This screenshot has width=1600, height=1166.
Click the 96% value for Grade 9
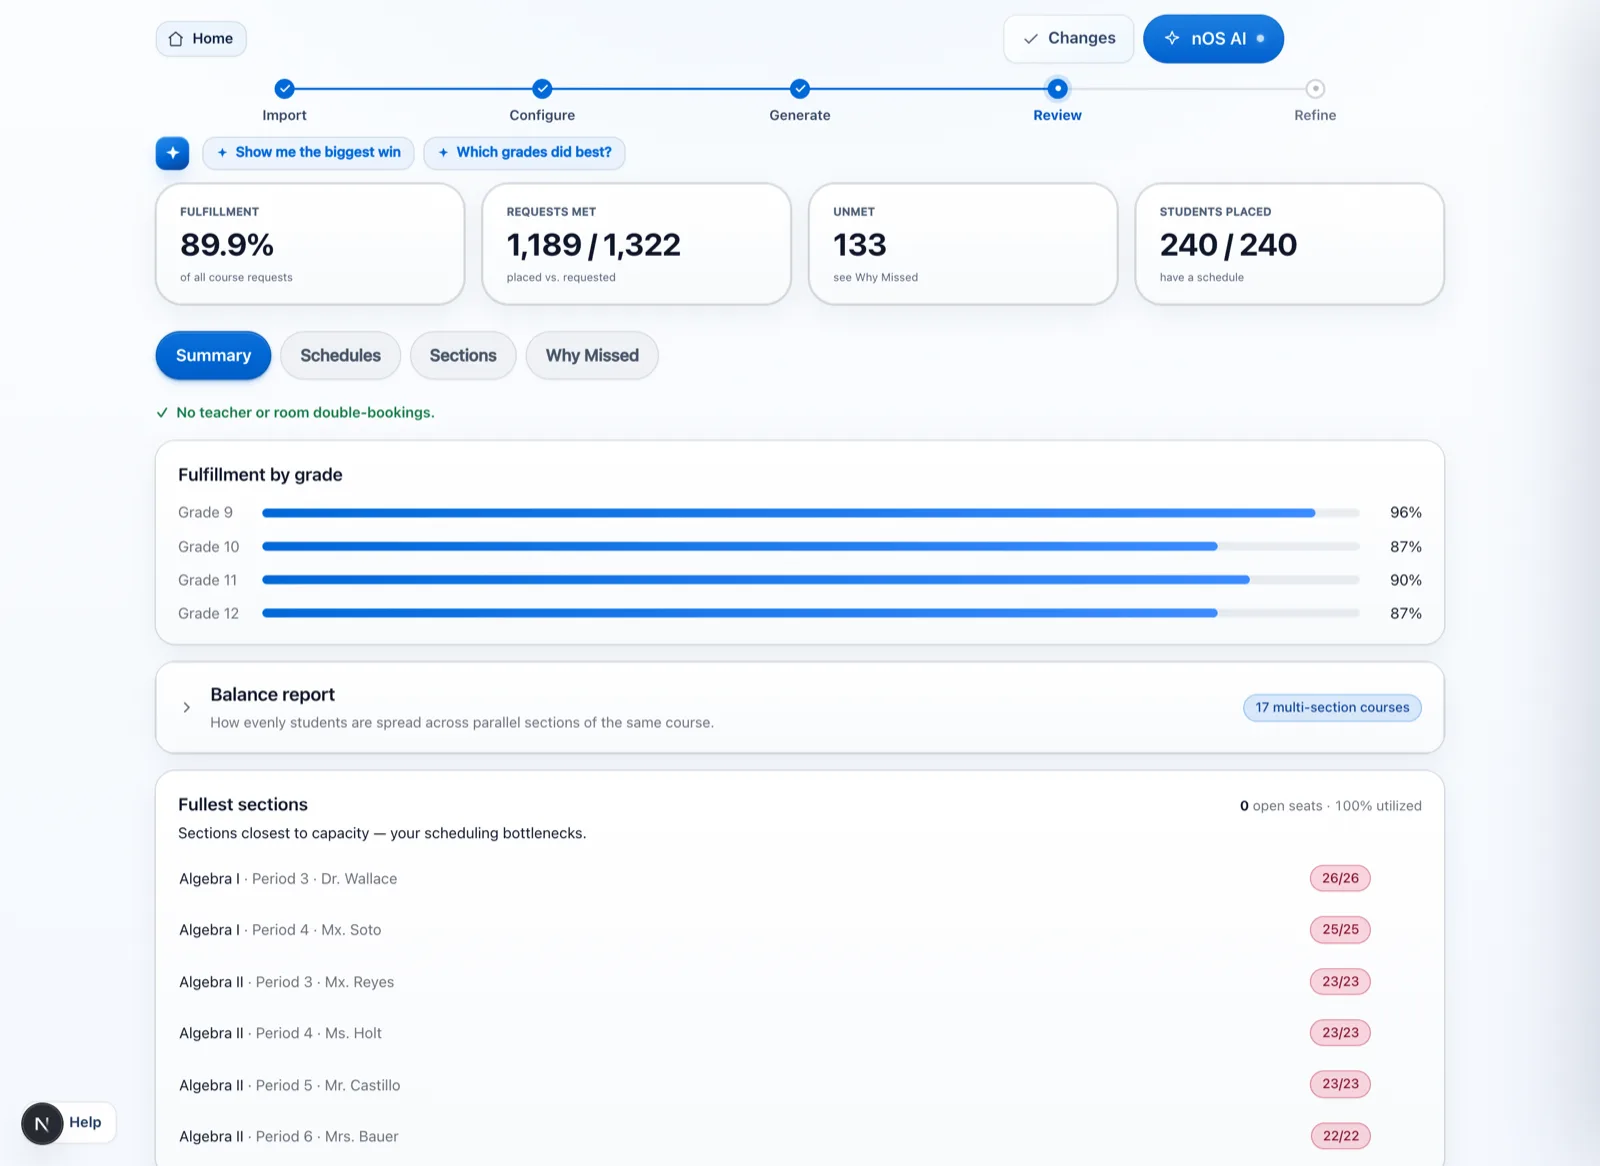(x=1405, y=513)
